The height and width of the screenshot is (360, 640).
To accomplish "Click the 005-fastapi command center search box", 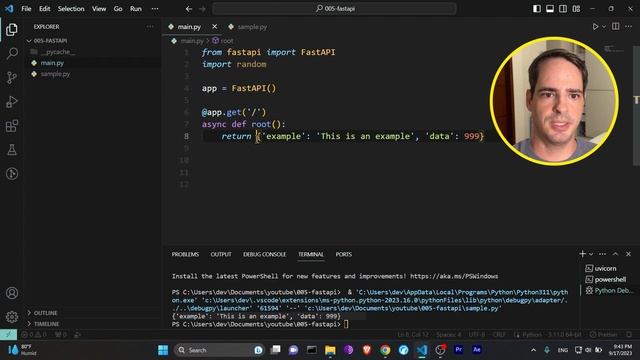I will pos(334,9).
